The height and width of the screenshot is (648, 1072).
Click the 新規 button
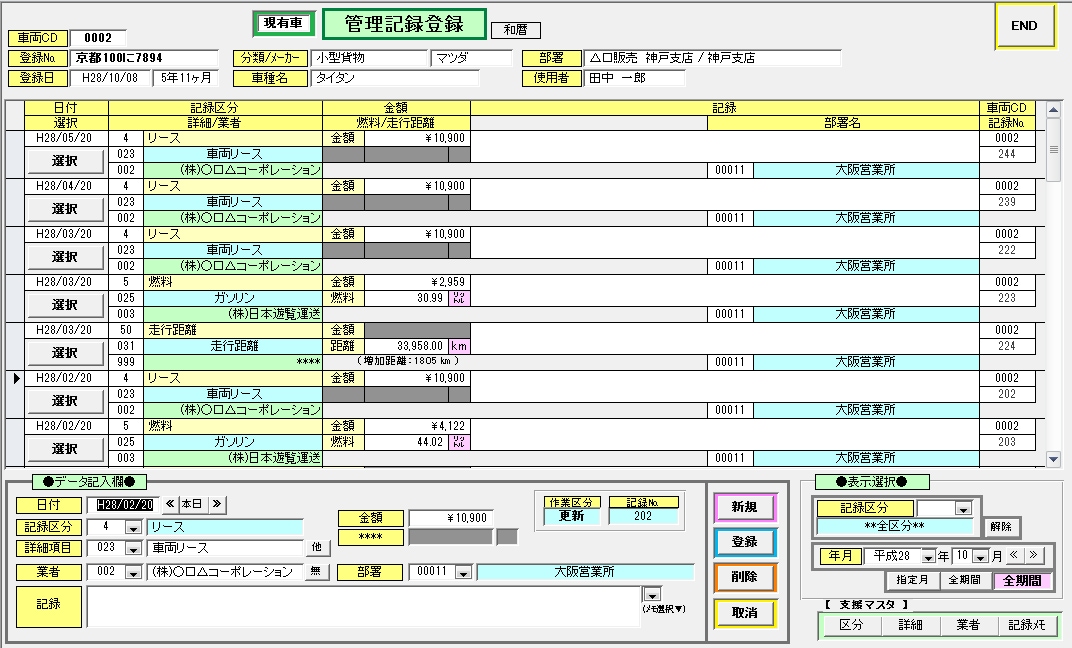[745, 507]
